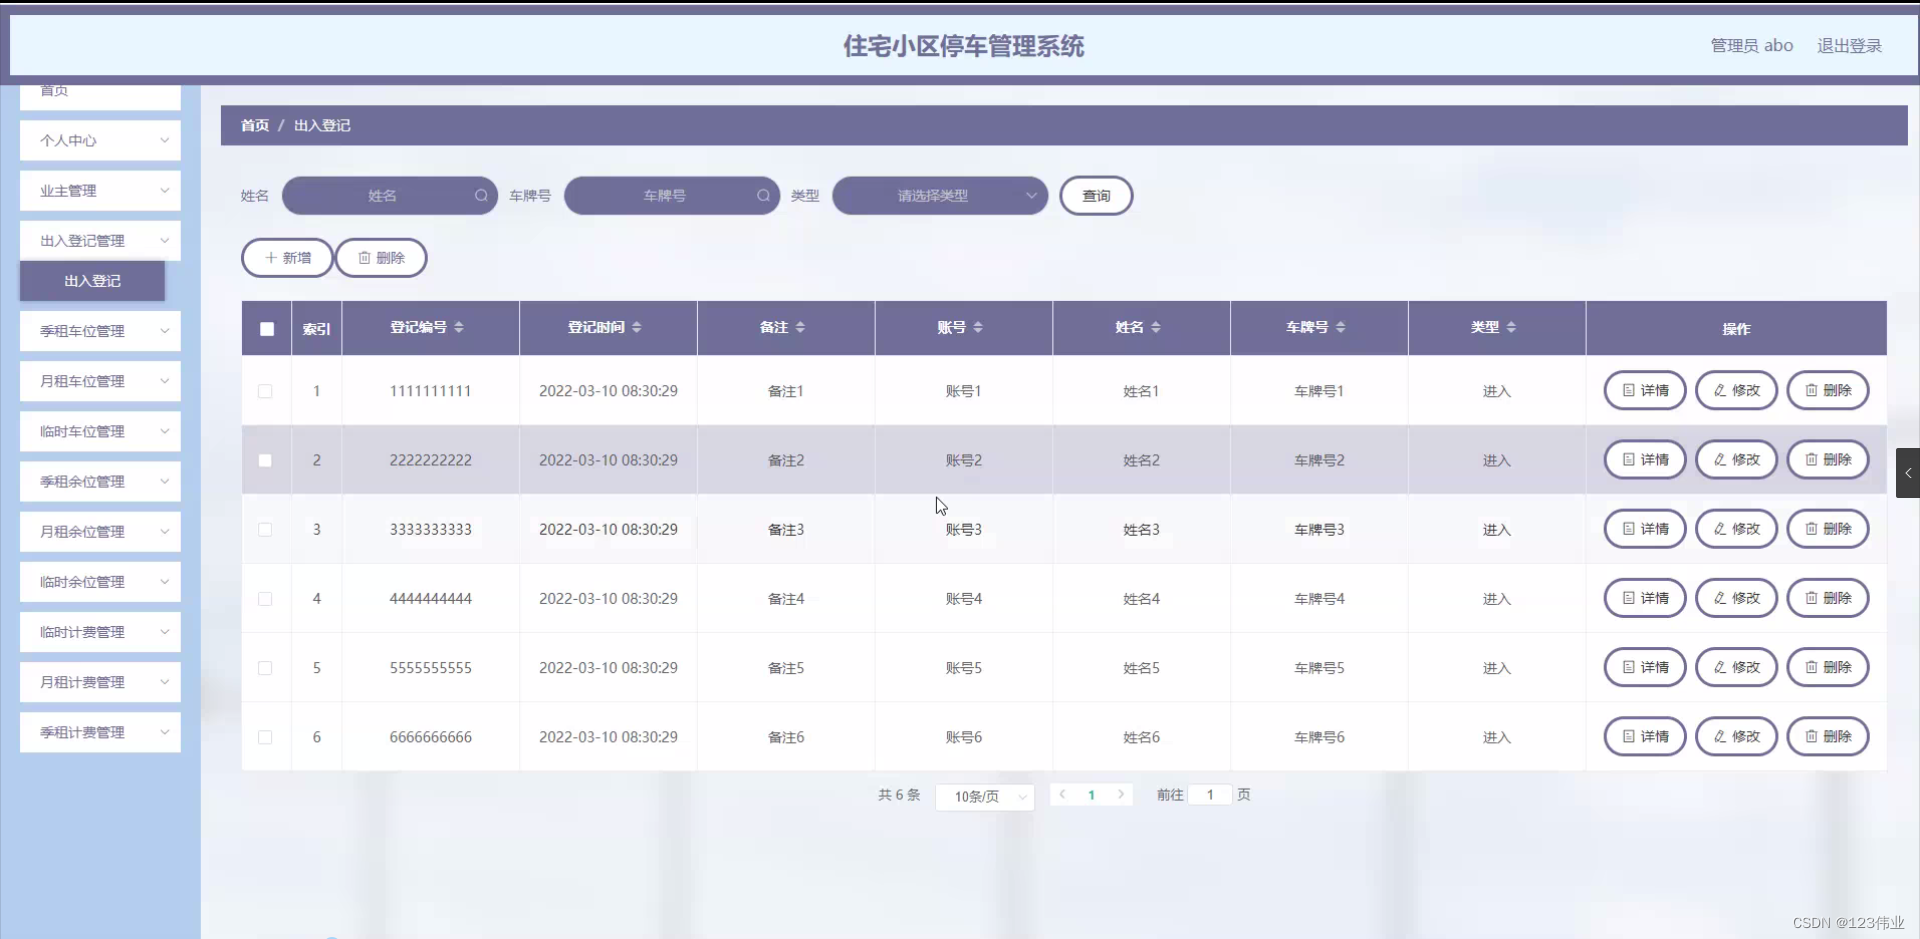The image size is (1920, 939).
Task: Click the search icon in the 姓名 field
Action: (481, 195)
